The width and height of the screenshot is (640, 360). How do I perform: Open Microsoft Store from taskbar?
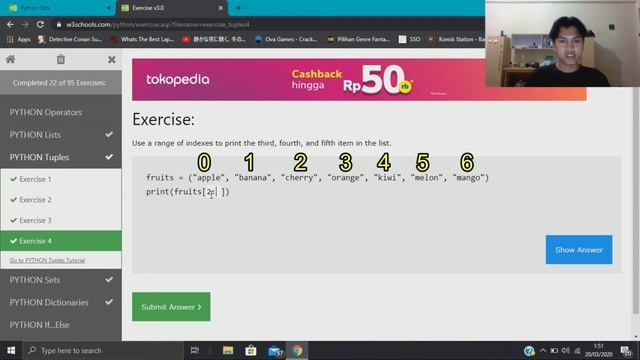click(251, 350)
